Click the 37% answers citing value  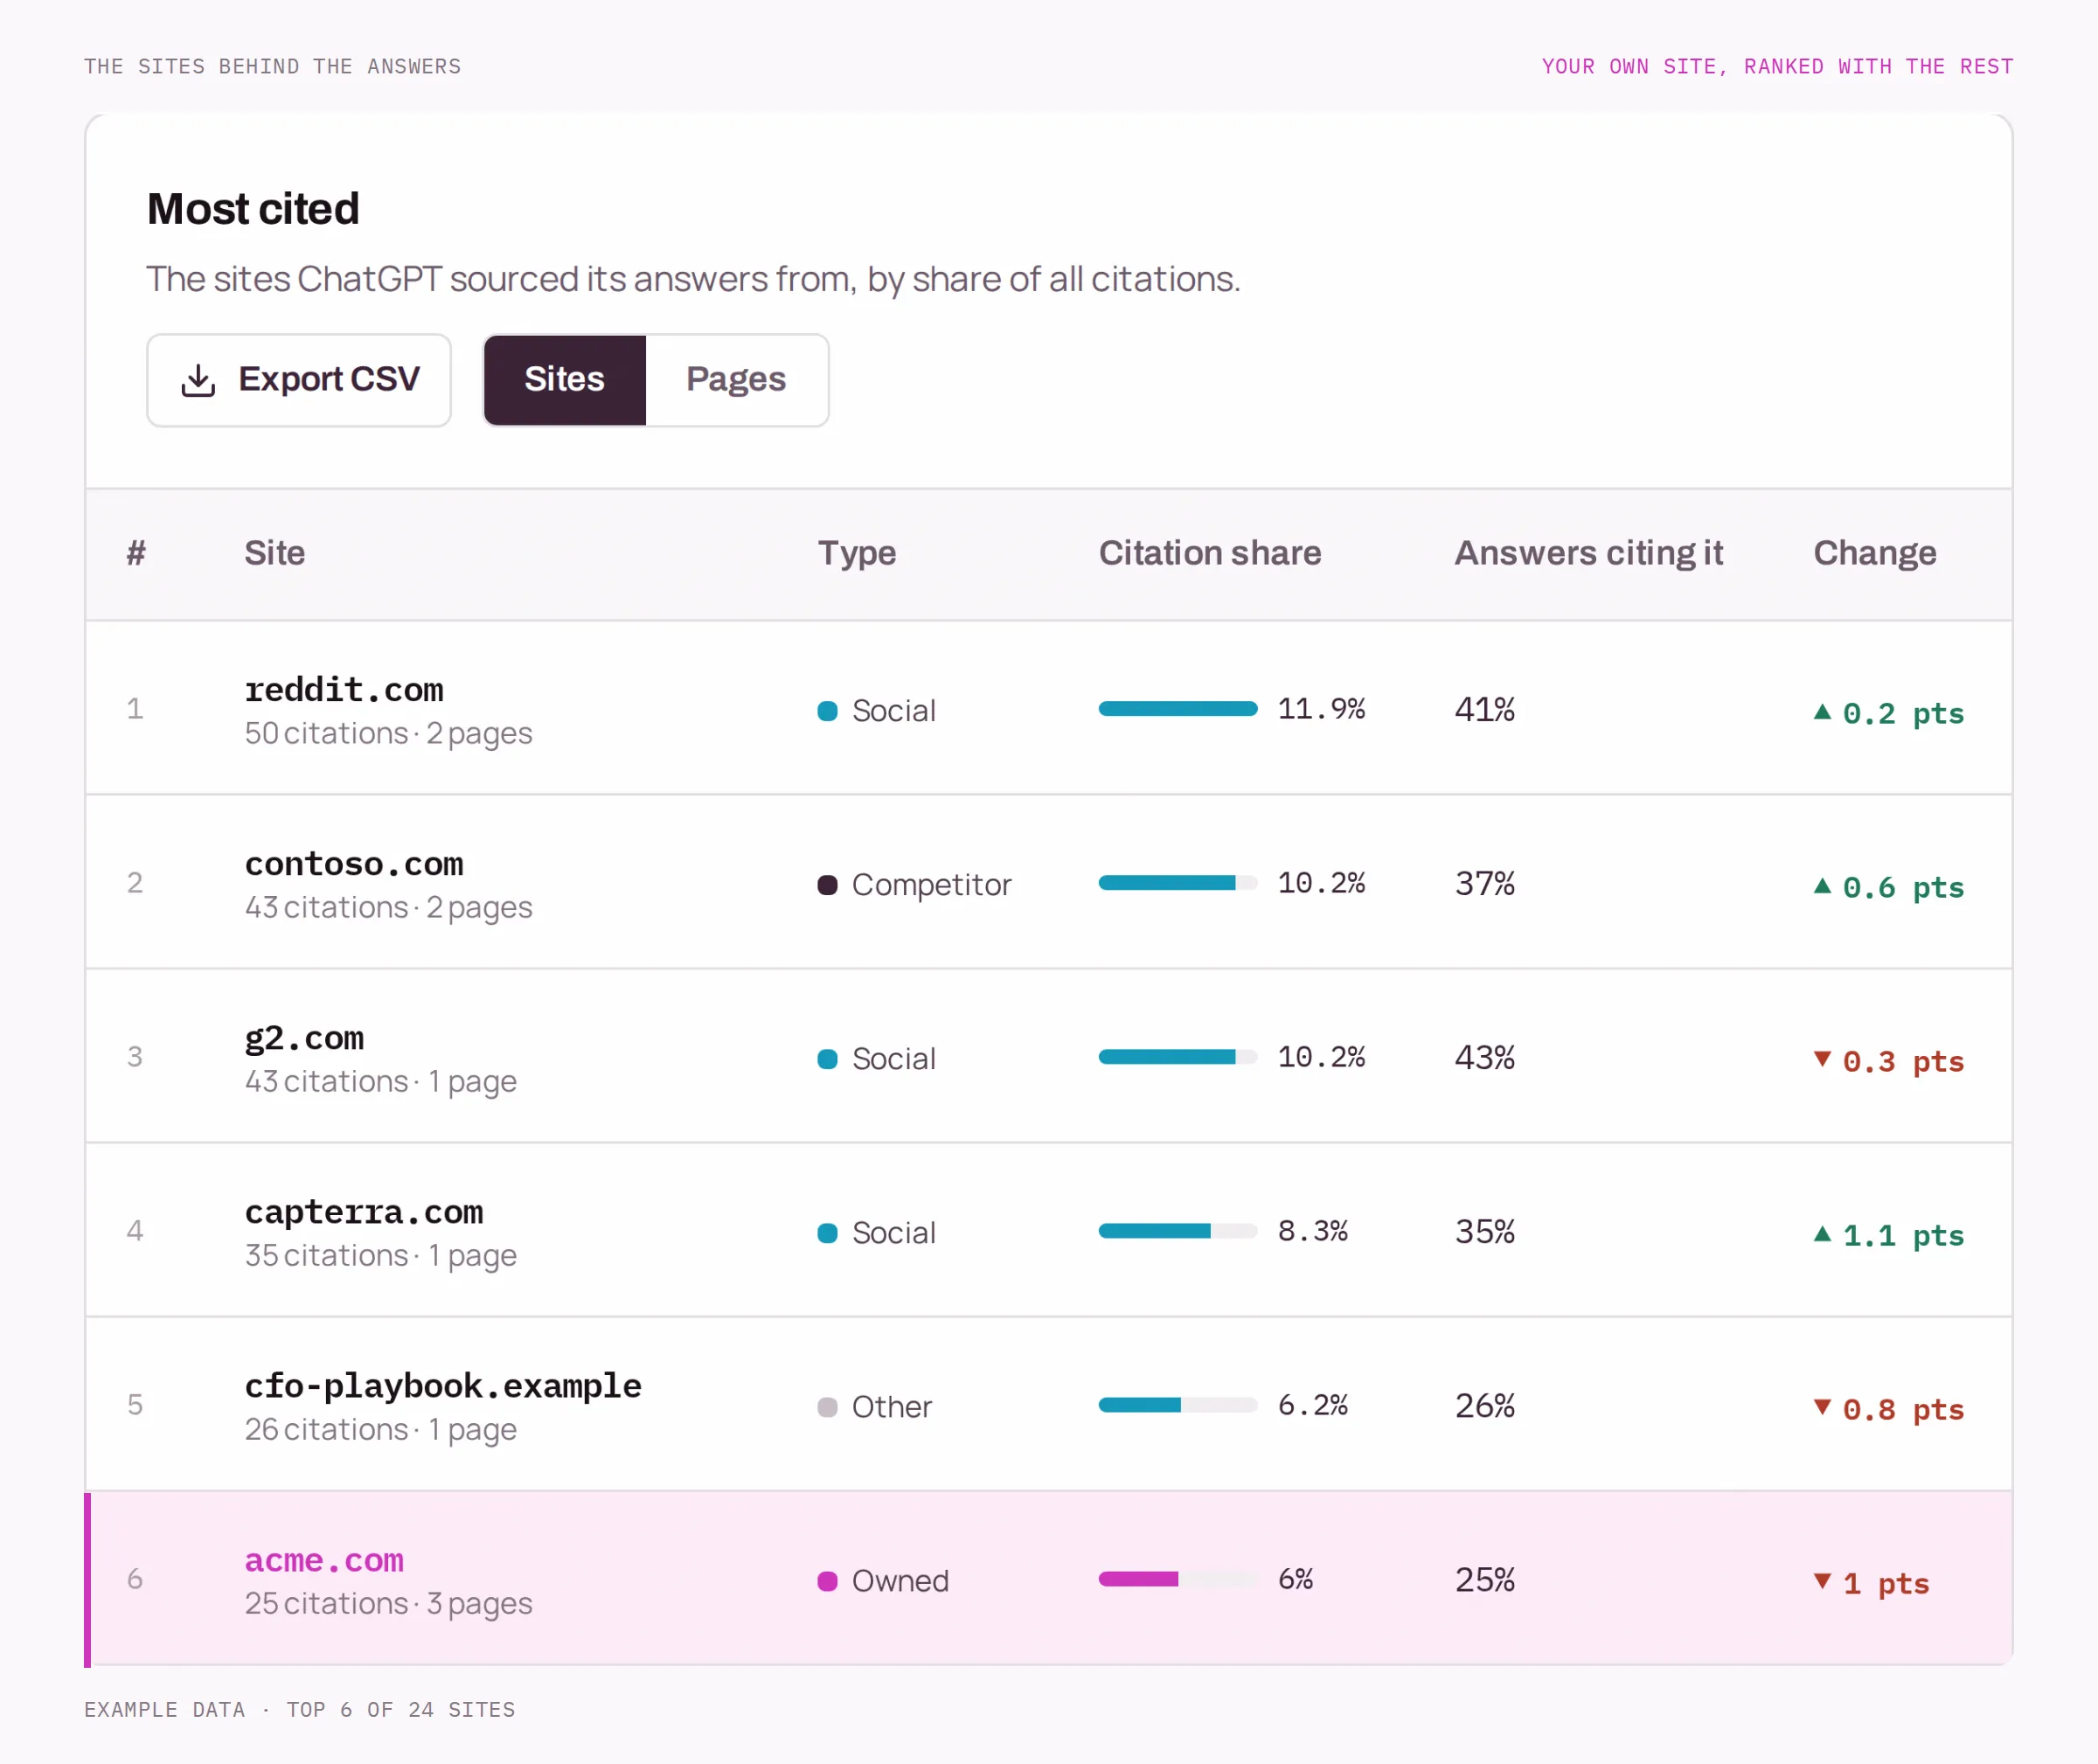1485,883
